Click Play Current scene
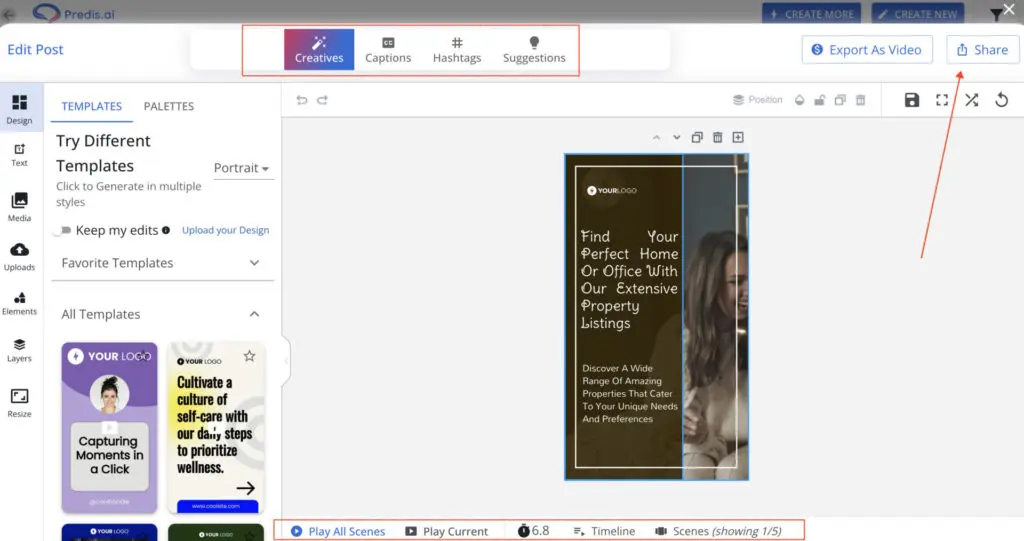 [447, 531]
